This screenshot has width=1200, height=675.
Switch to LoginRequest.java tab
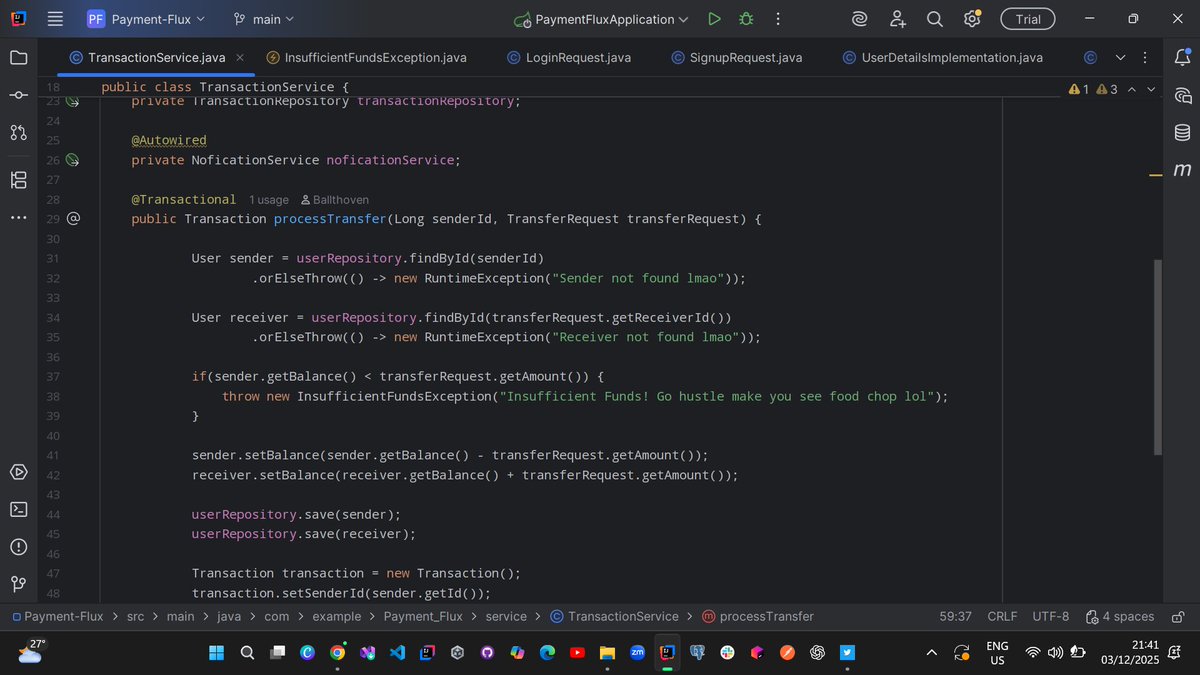pos(569,58)
